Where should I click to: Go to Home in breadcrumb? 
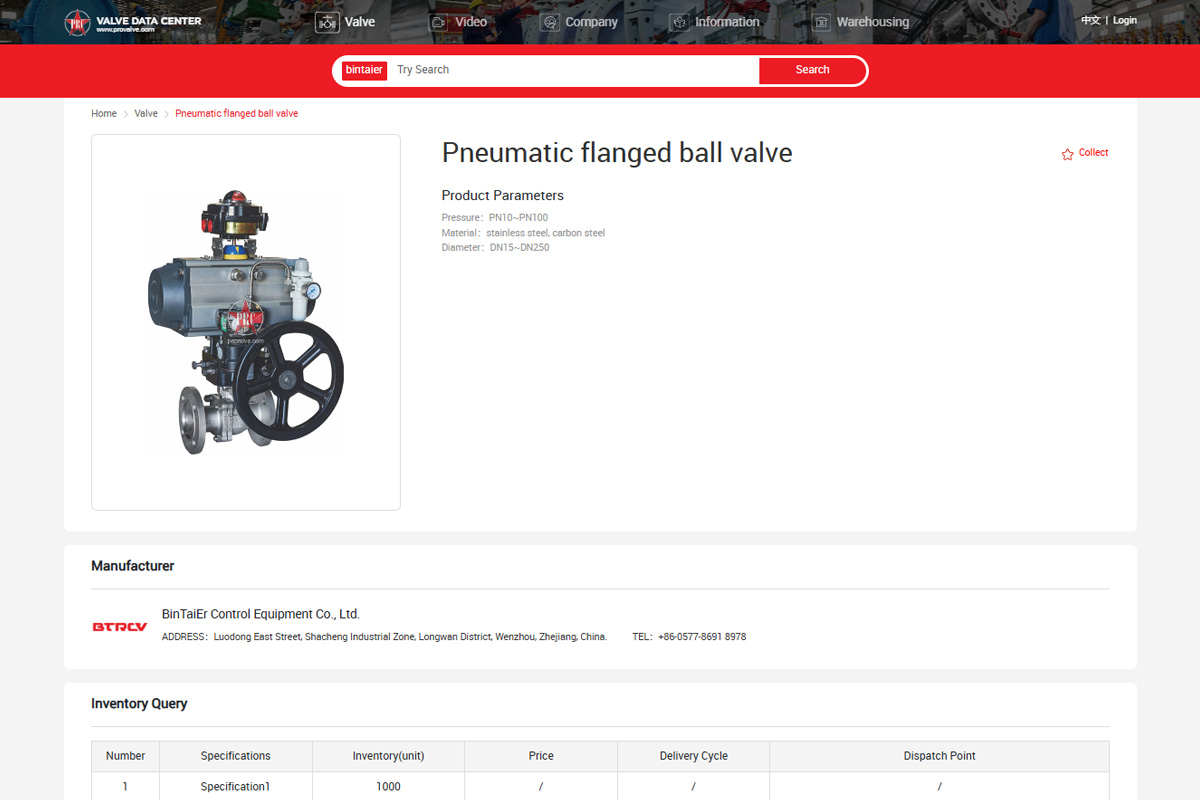(104, 114)
